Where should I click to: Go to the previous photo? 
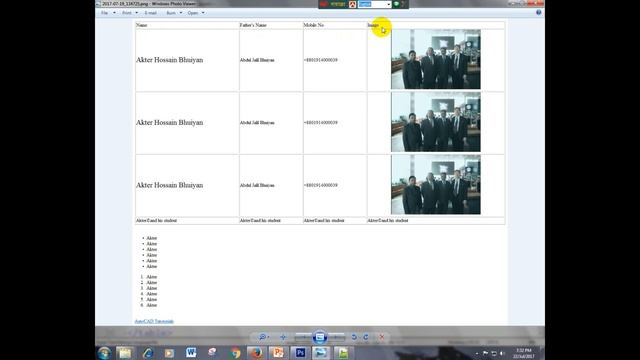(x=303, y=337)
